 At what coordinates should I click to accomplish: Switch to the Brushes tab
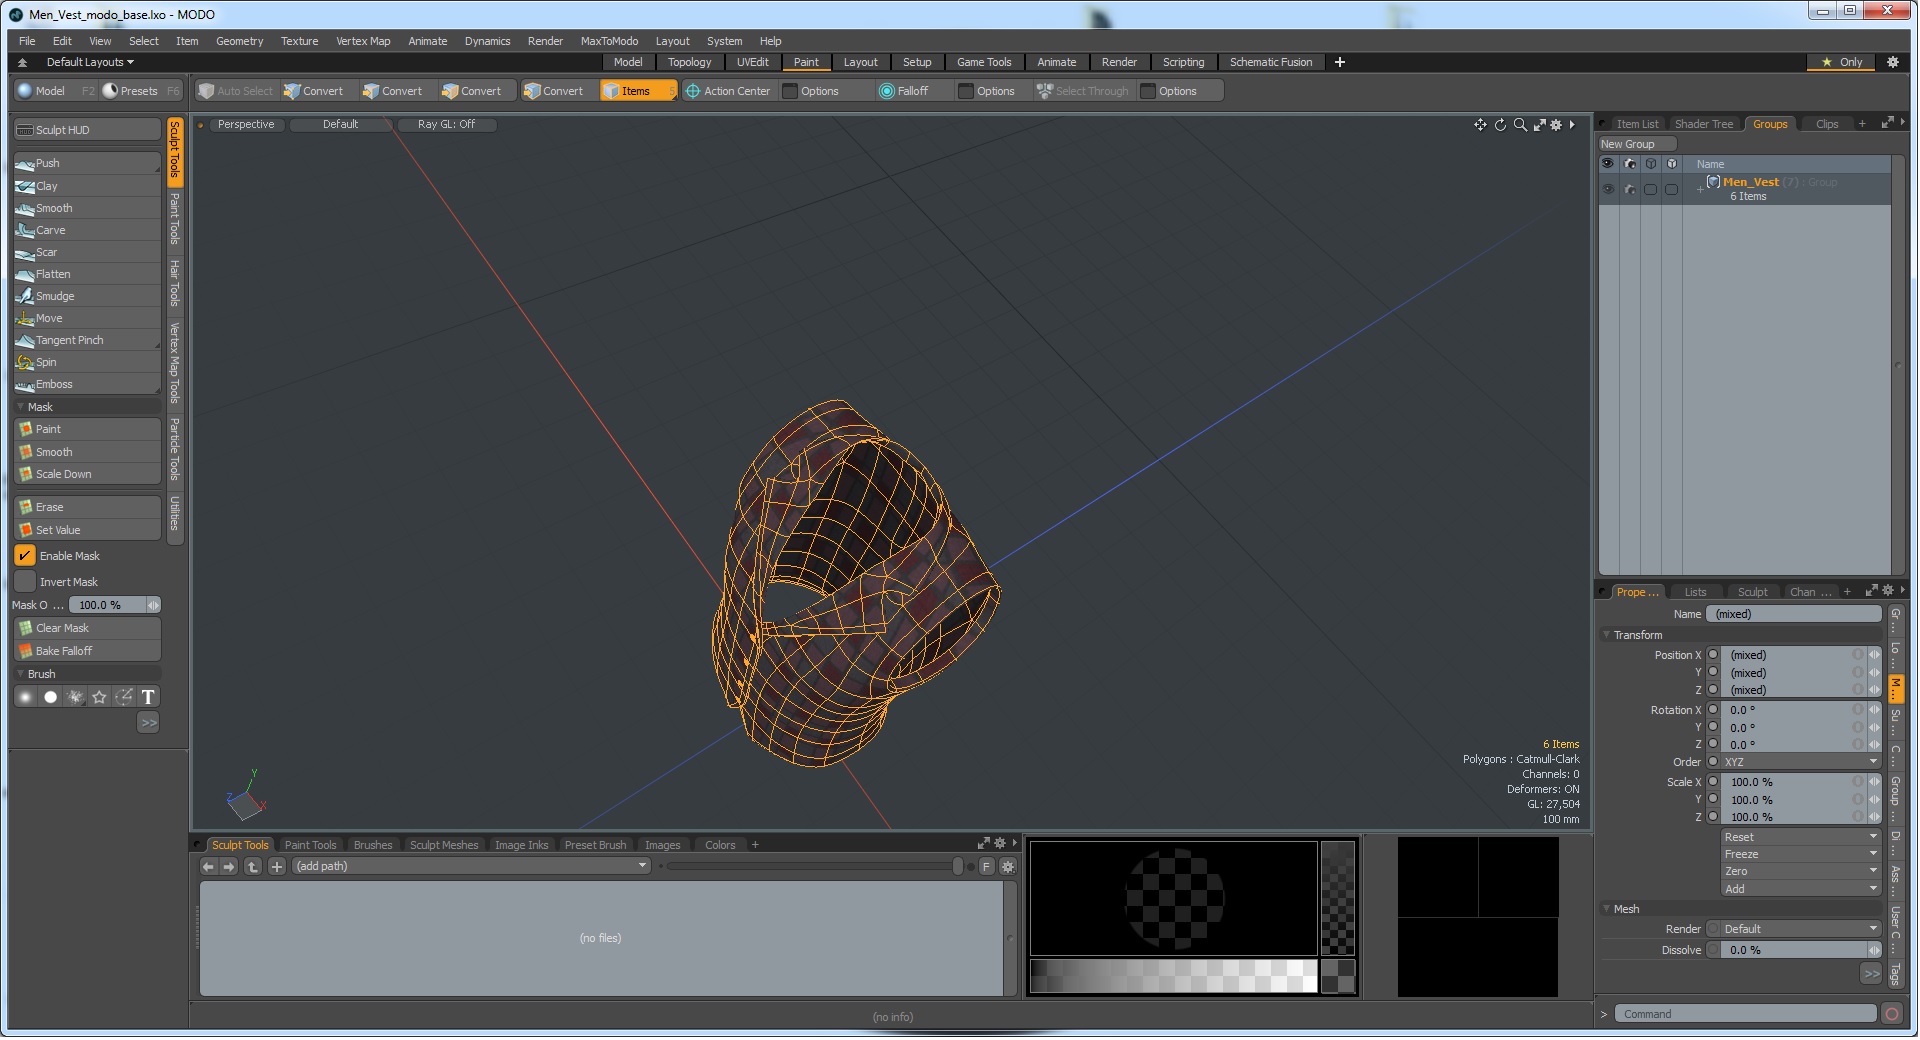tap(373, 846)
